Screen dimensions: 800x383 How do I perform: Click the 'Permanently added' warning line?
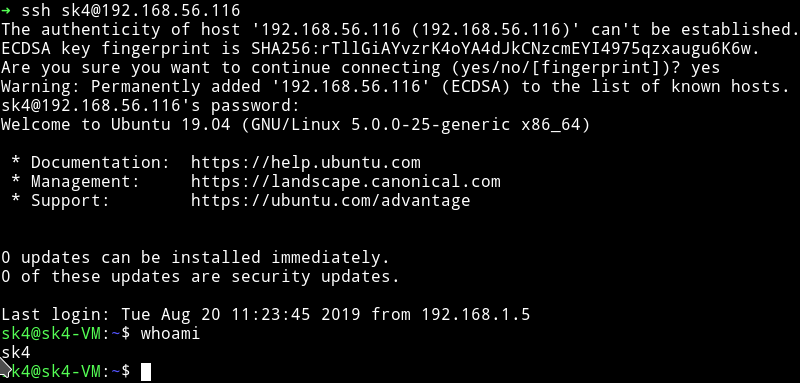(x=395, y=87)
